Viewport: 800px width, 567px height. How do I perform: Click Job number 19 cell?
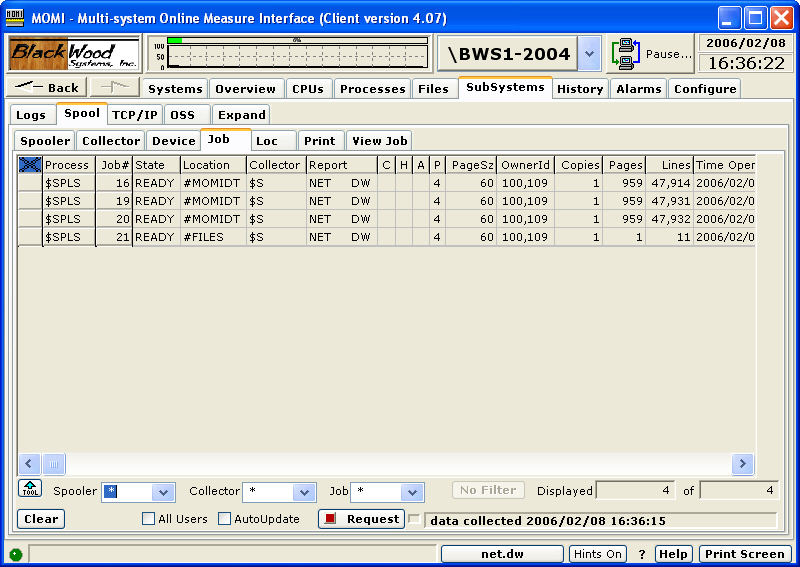point(114,201)
